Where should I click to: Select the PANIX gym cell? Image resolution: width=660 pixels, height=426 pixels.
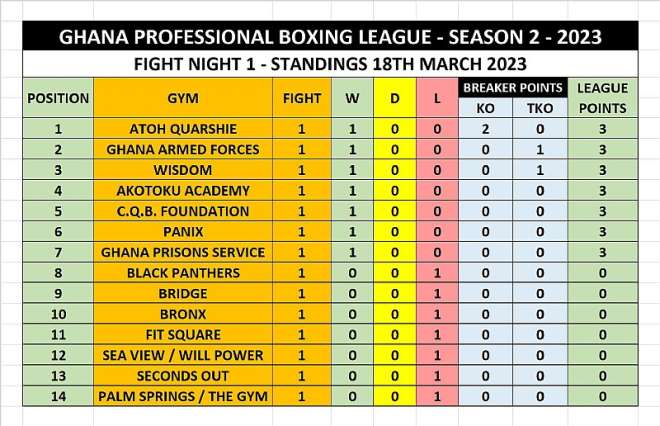183,232
